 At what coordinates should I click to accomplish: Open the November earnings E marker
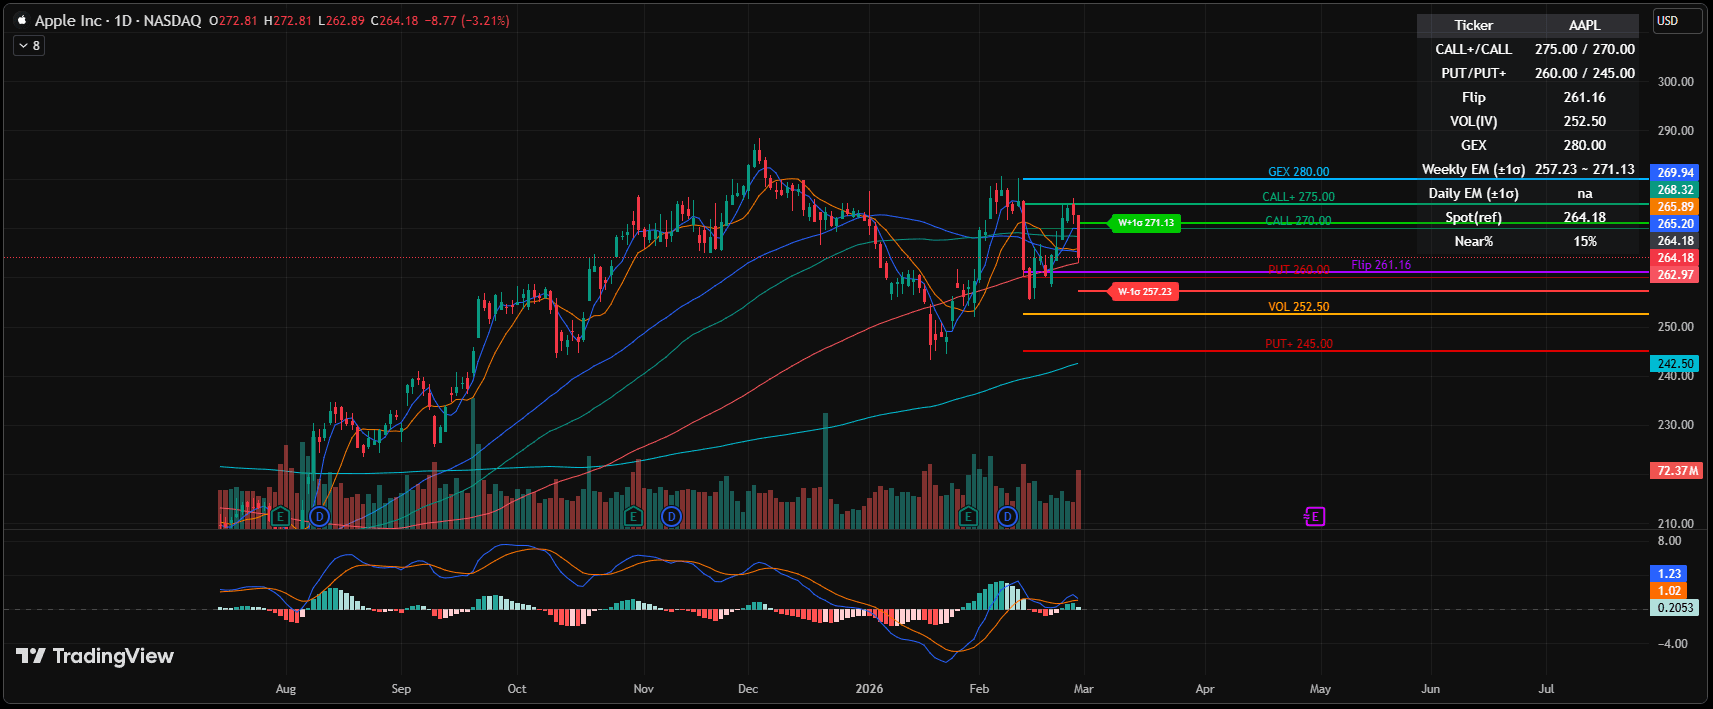point(632,516)
